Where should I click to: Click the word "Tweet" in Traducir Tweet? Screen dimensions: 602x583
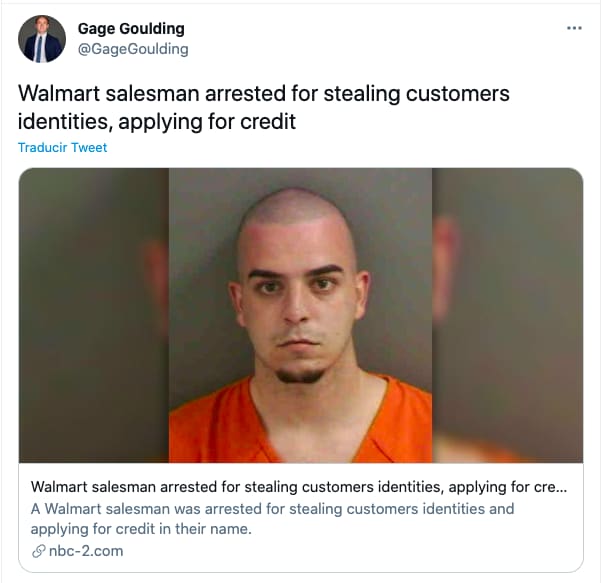(89, 147)
